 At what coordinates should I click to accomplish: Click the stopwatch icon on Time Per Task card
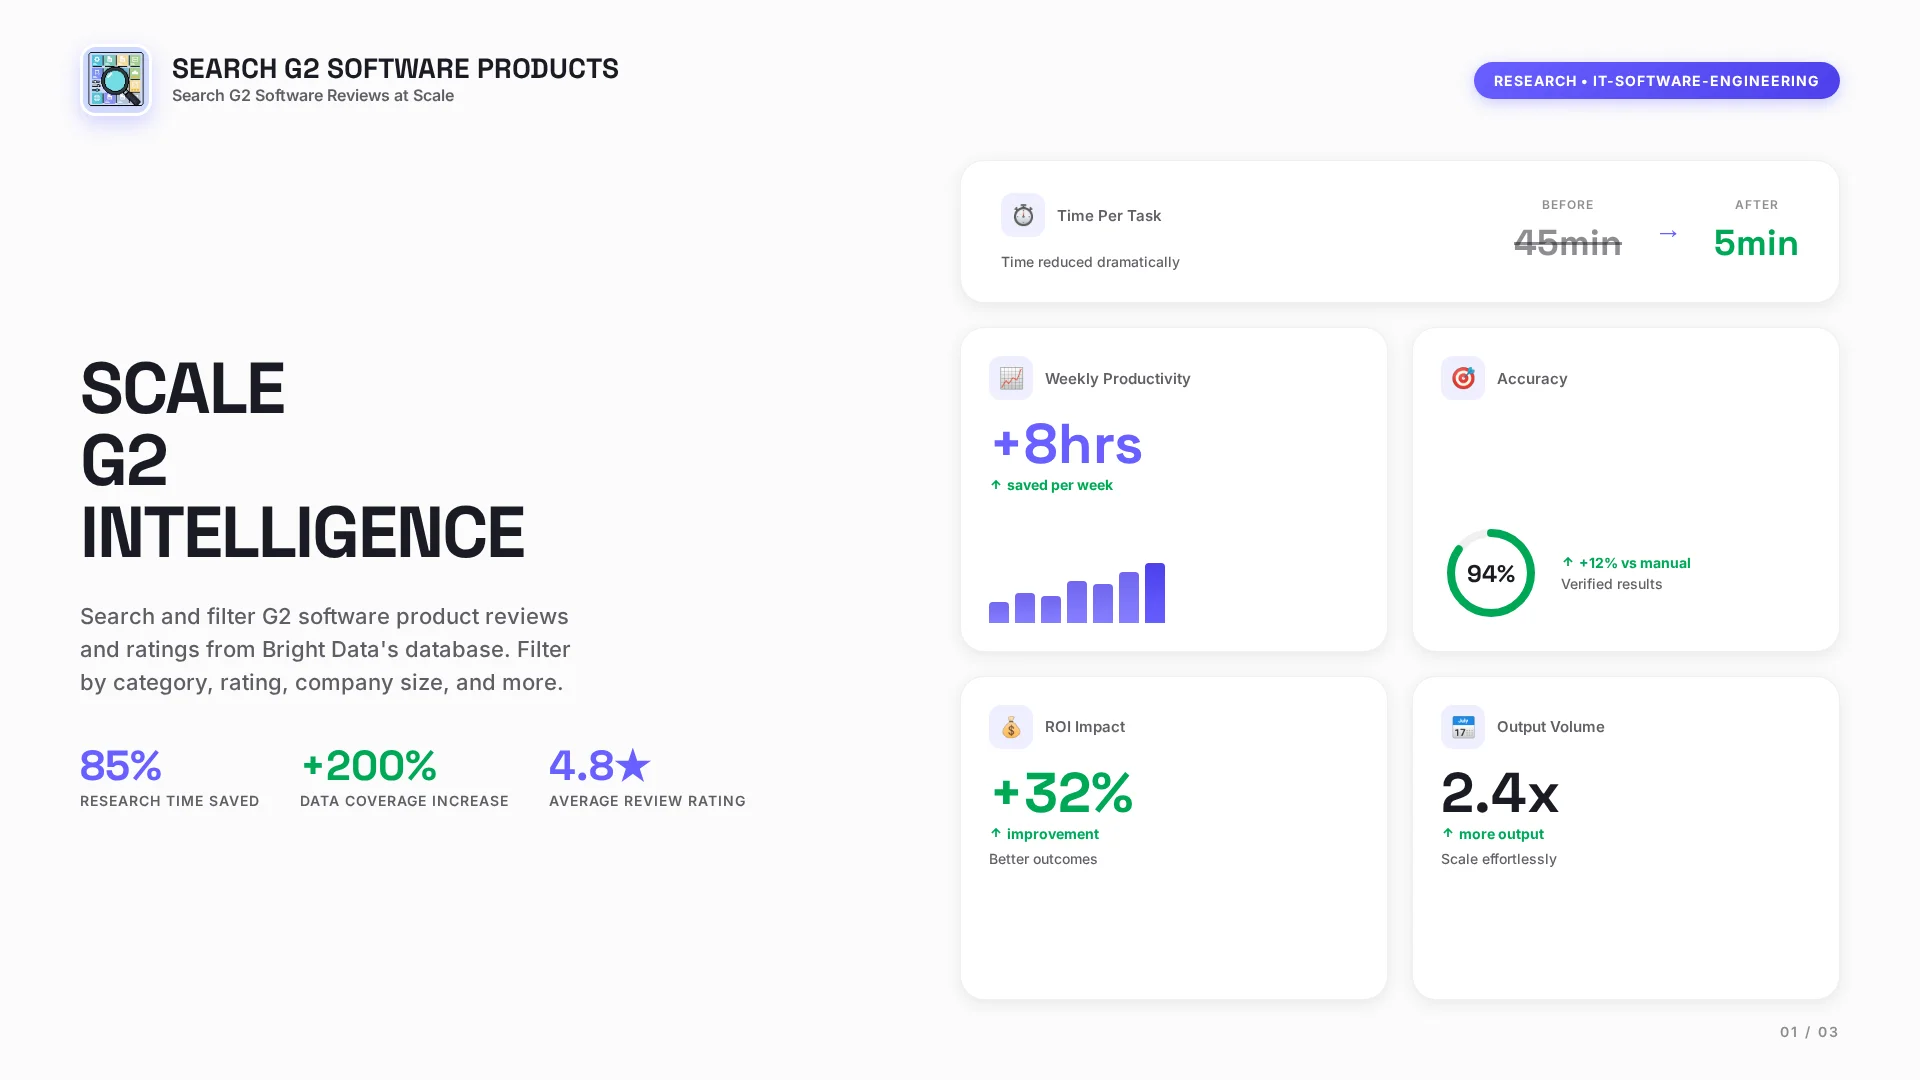(1022, 214)
